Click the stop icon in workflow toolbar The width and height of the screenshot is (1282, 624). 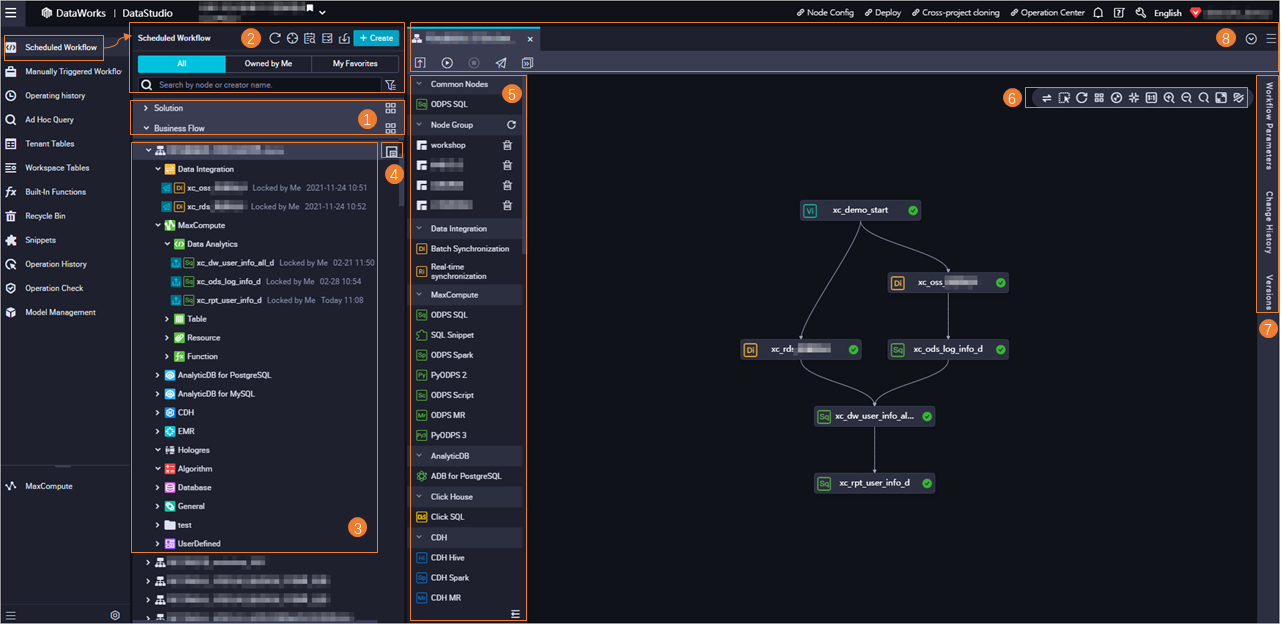pos(474,63)
